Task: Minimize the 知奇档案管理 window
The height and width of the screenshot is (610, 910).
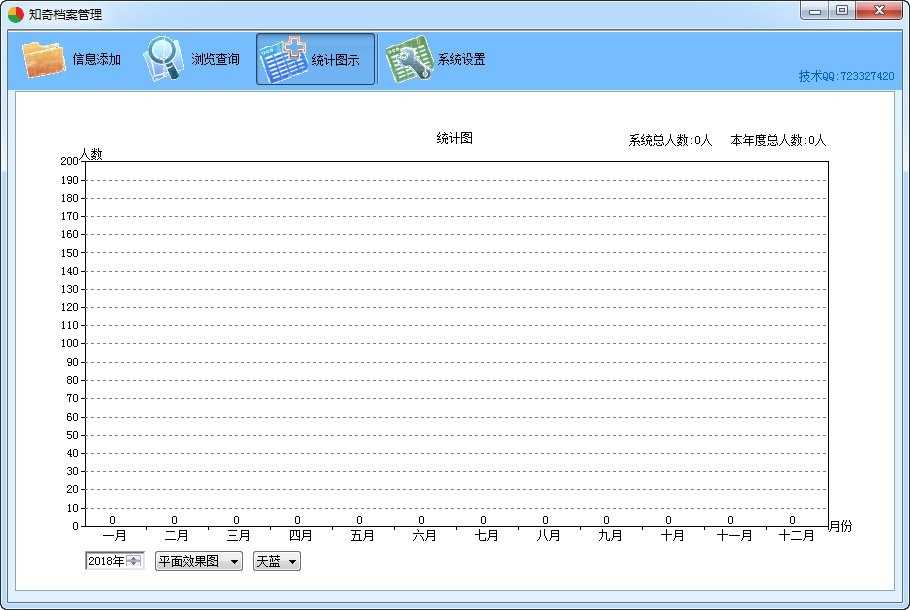Action: tap(816, 11)
